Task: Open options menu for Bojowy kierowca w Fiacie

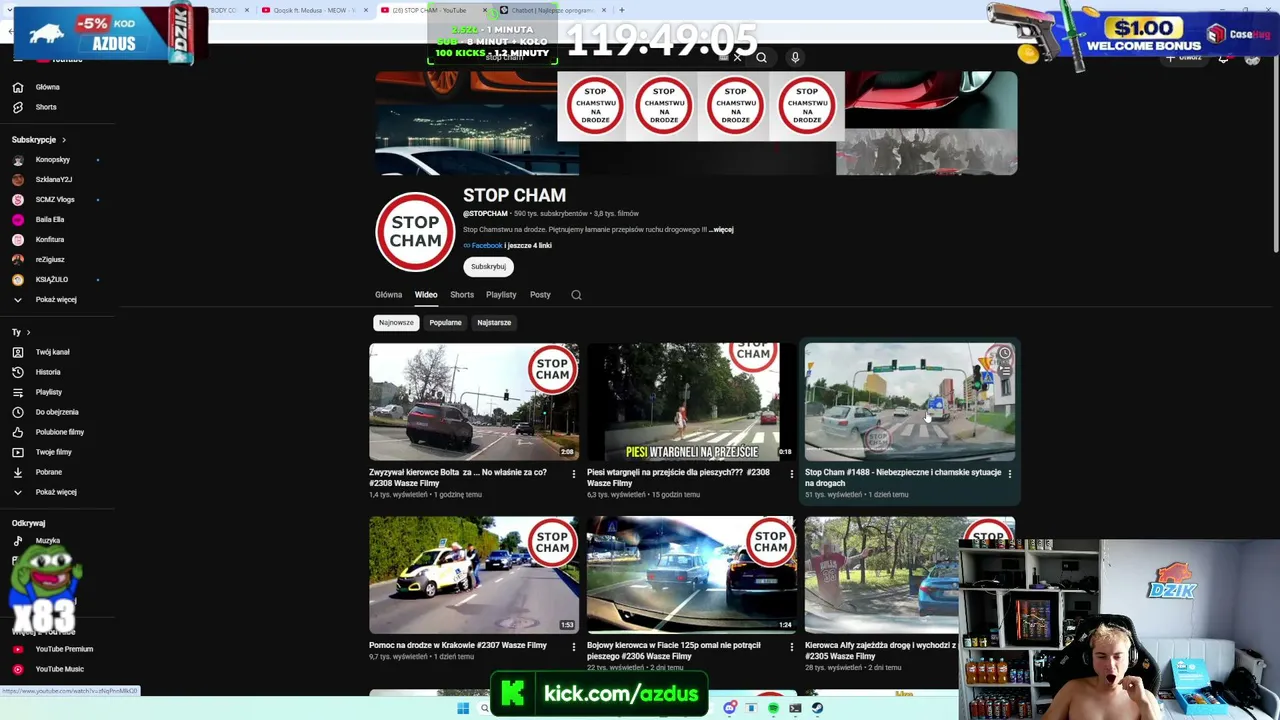Action: click(792, 647)
